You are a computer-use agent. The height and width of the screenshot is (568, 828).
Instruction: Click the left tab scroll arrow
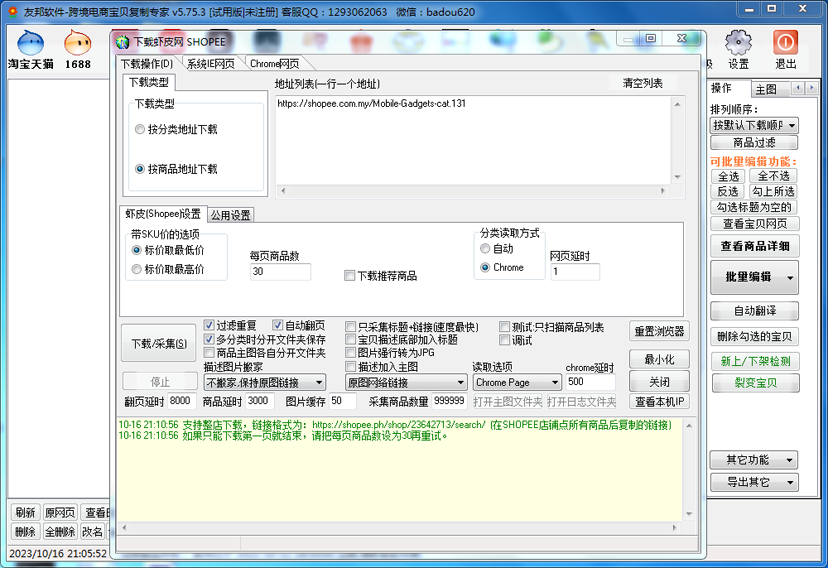click(x=797, y=89)
